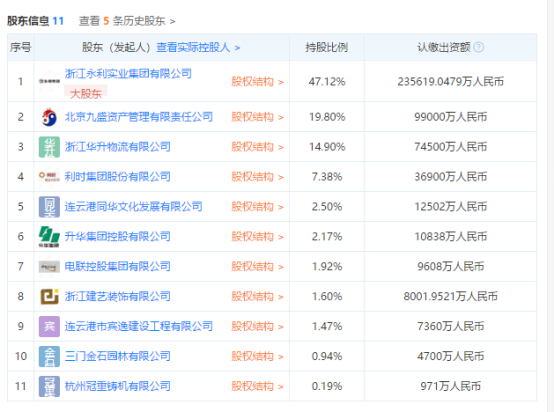Click the 三门金石园林 blue logo icon
The height and width of the screenshot is (412, 554).
(49, 356)
